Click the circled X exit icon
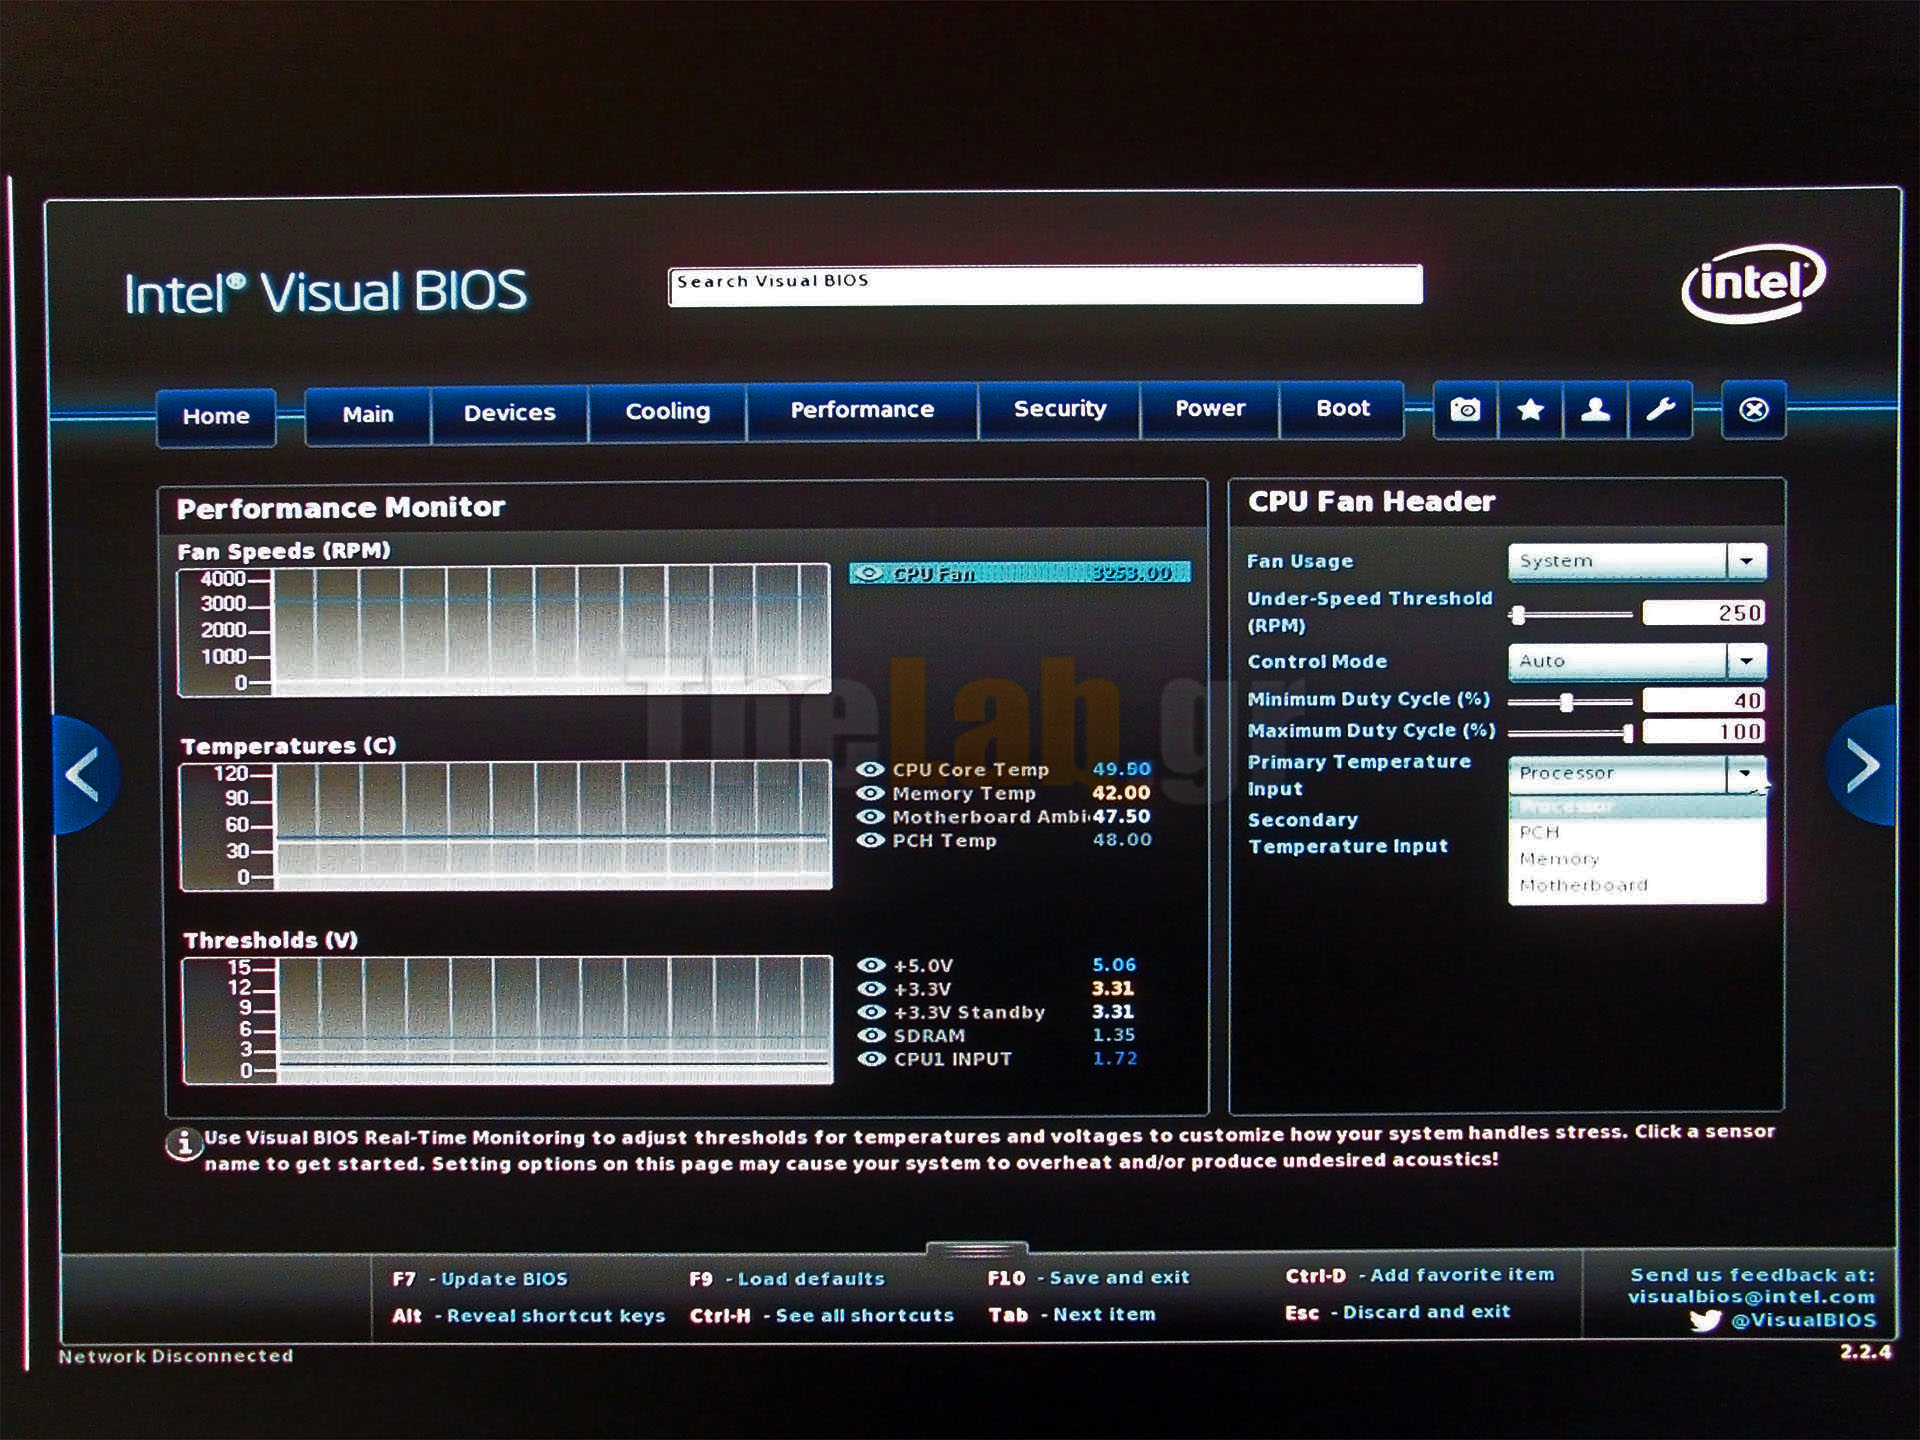 [1753, 410]
